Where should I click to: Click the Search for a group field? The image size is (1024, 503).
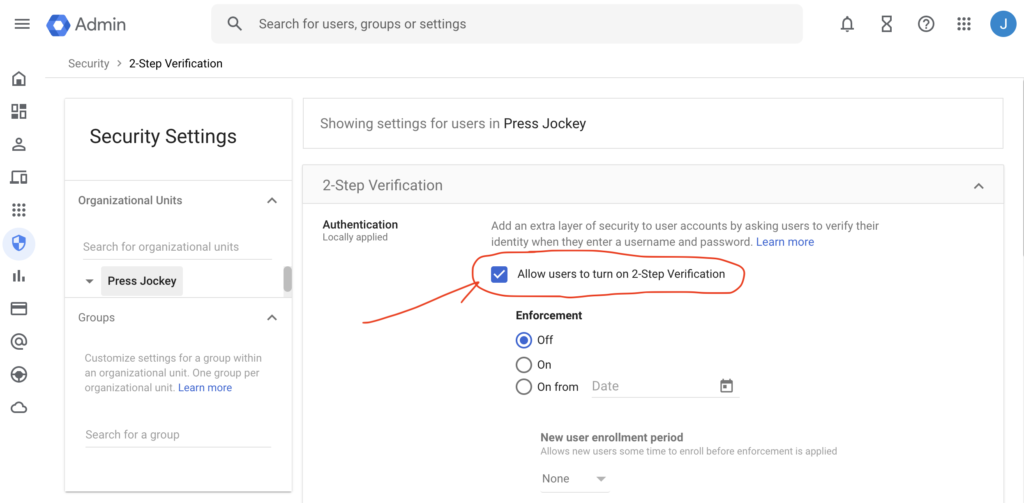click(x=176, y=435)
